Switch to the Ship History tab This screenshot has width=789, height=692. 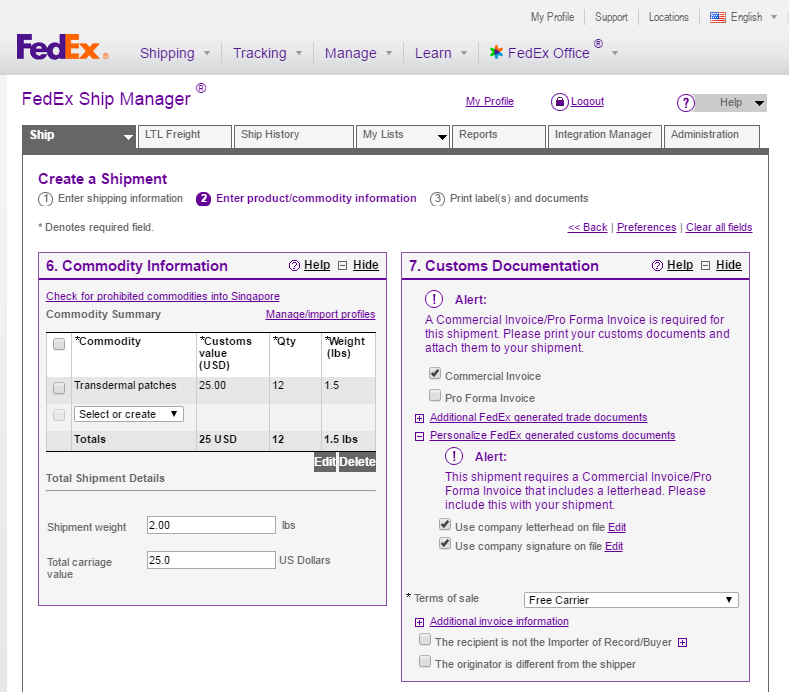(294, 136)
